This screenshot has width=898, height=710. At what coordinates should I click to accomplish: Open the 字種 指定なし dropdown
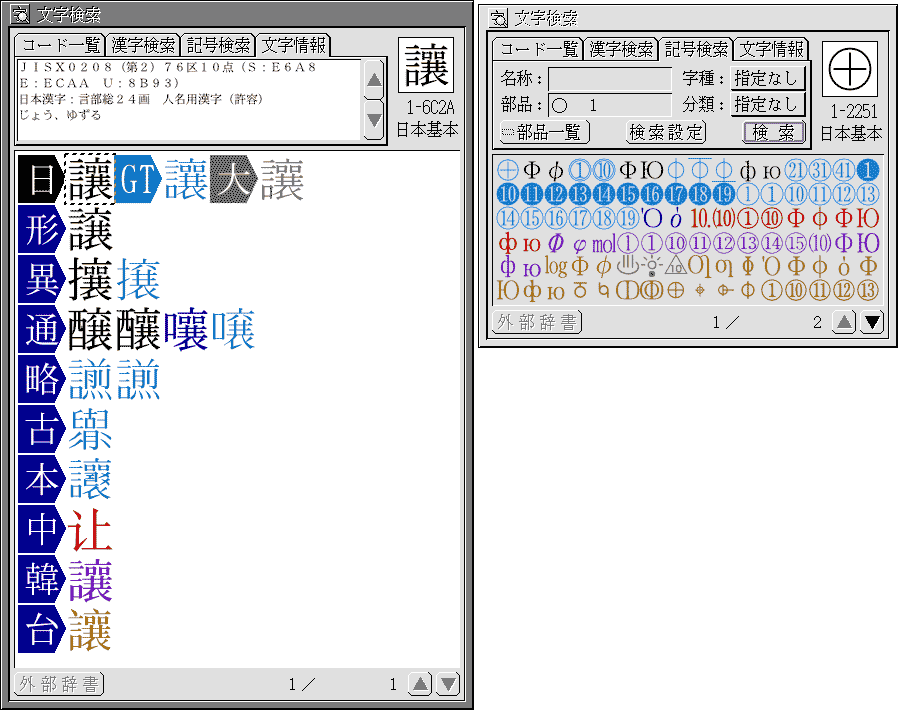click(x=767, y=78)
